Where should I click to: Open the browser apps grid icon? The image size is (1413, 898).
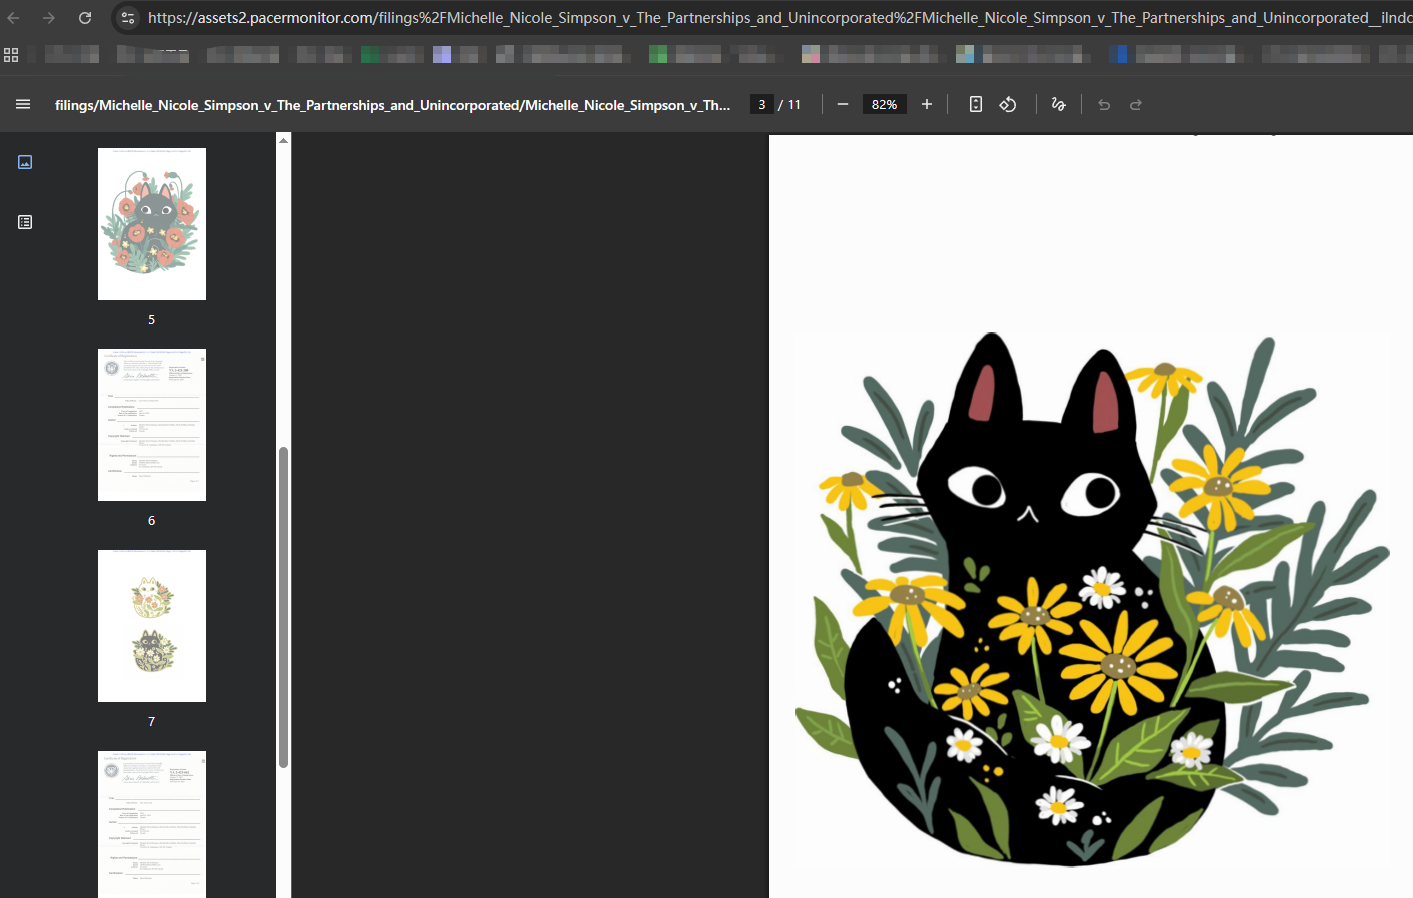11,55
